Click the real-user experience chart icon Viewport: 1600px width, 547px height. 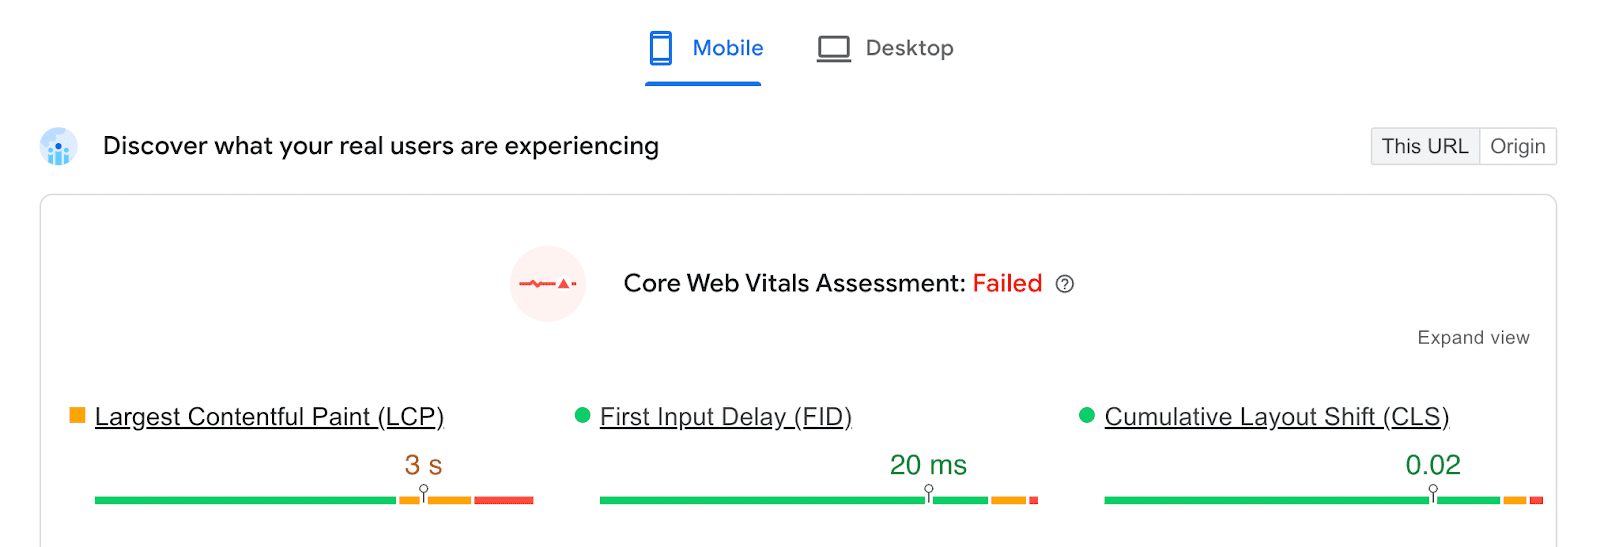(x=59, y=147)
